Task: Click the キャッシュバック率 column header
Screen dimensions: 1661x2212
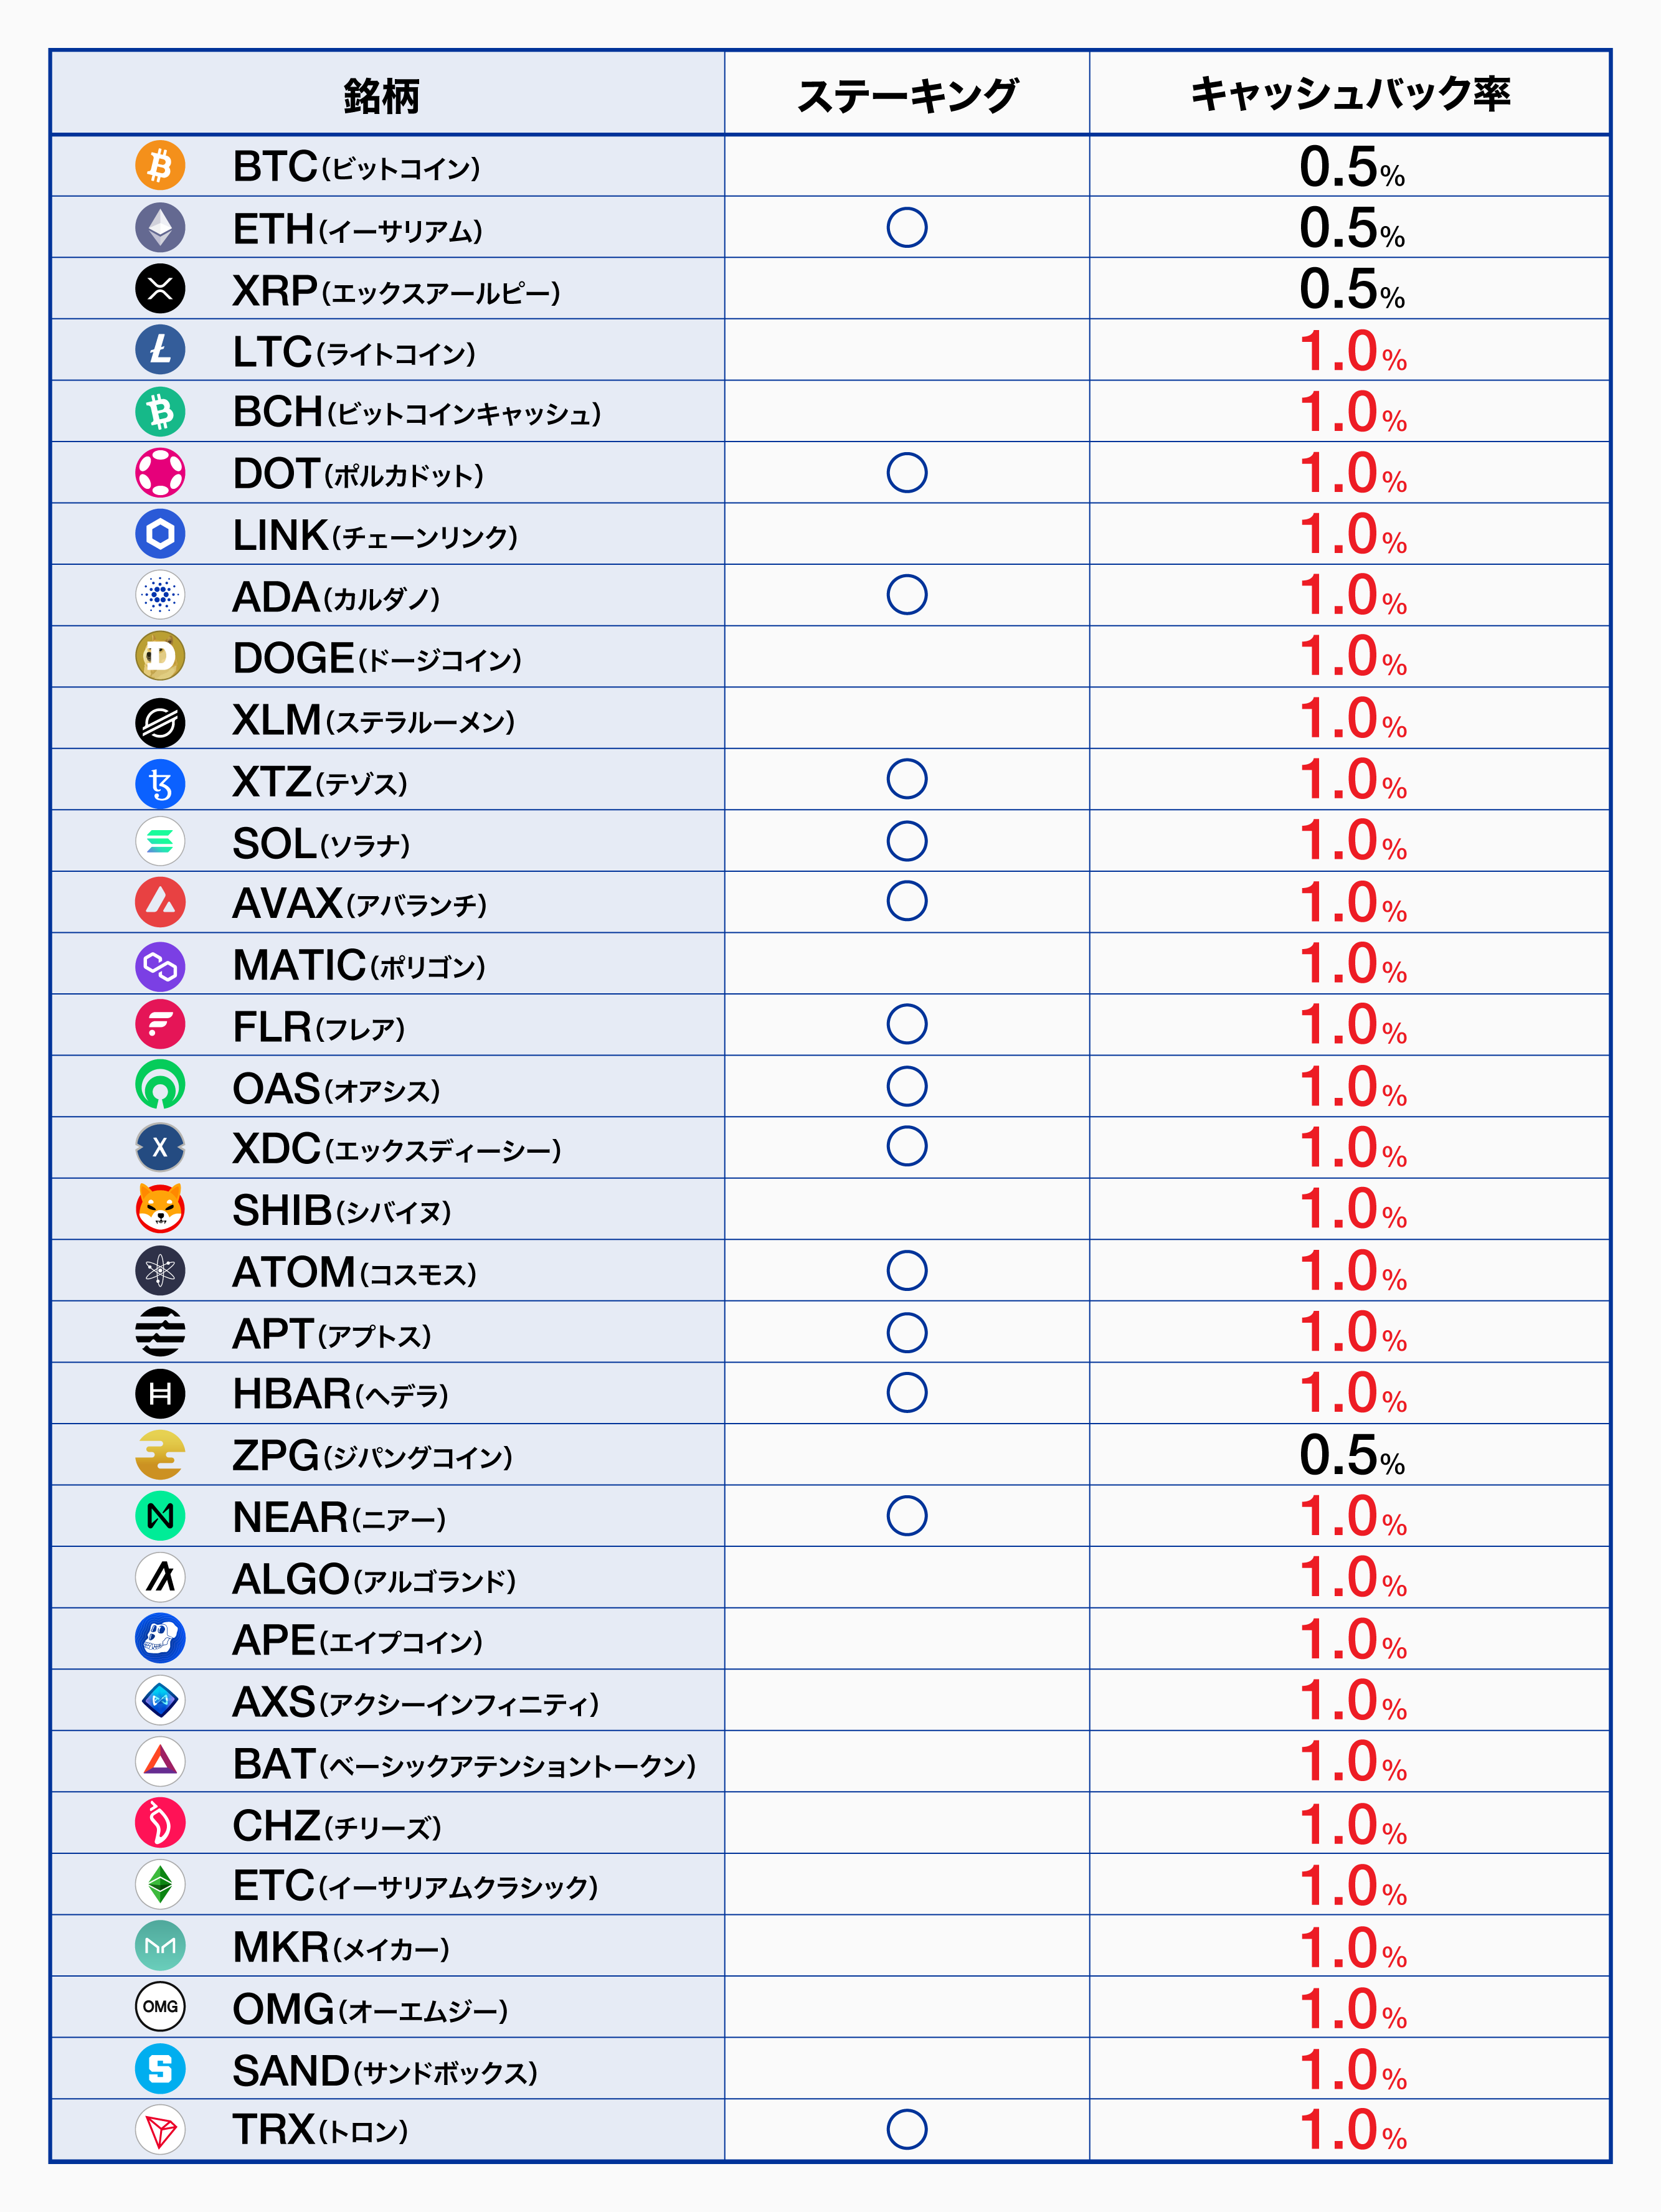Action: coord(1349,95)
